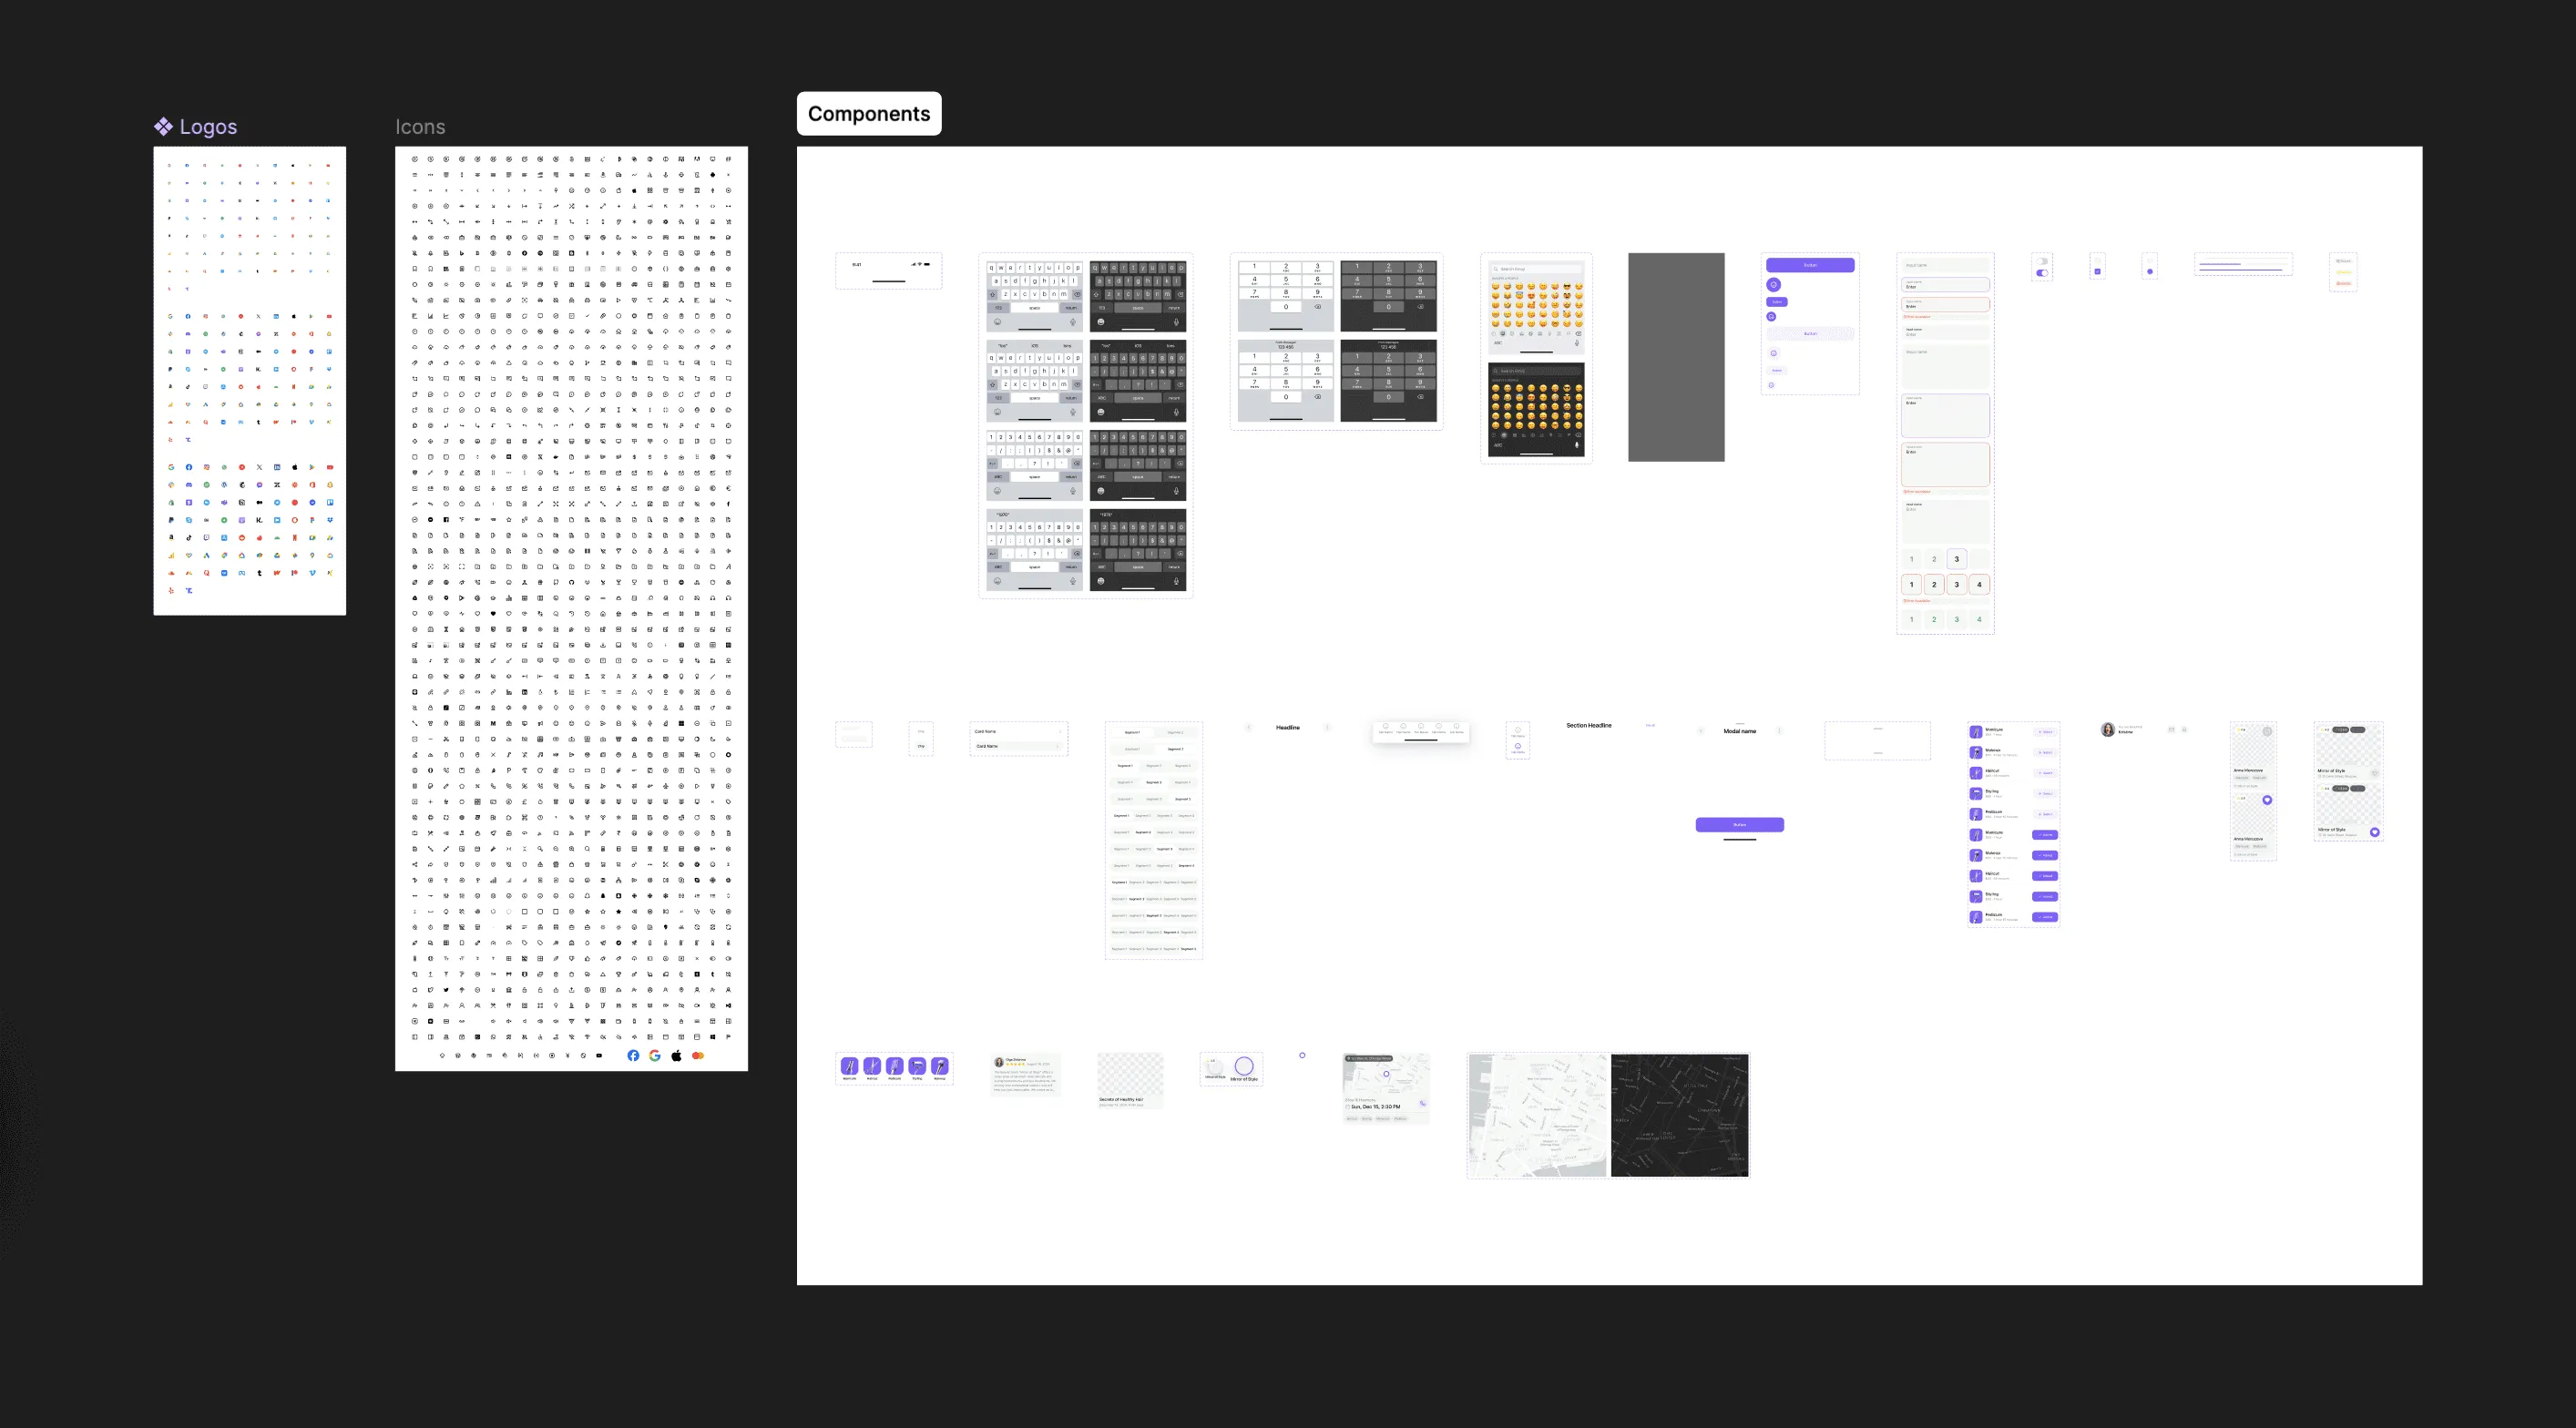Click back chevron left of Headline

(x=1248, y=727)
